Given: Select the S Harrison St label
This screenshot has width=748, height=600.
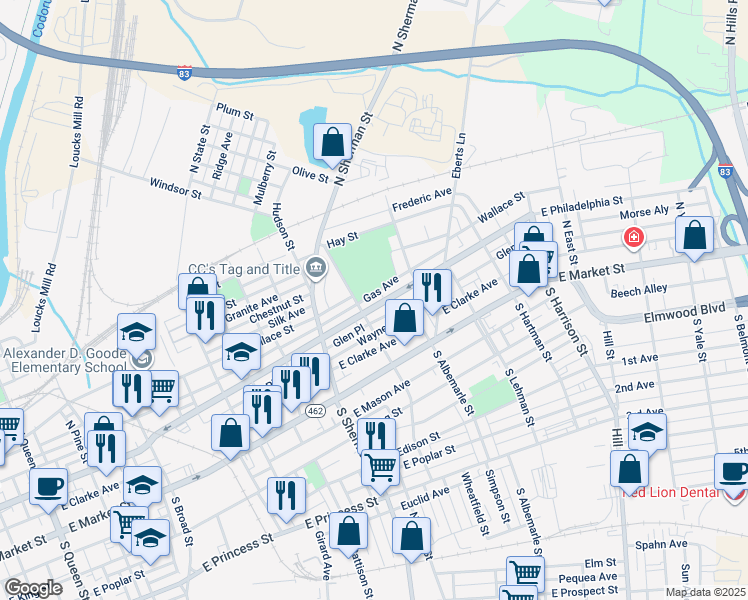Looking at the screenshot, I should [566, 321].
